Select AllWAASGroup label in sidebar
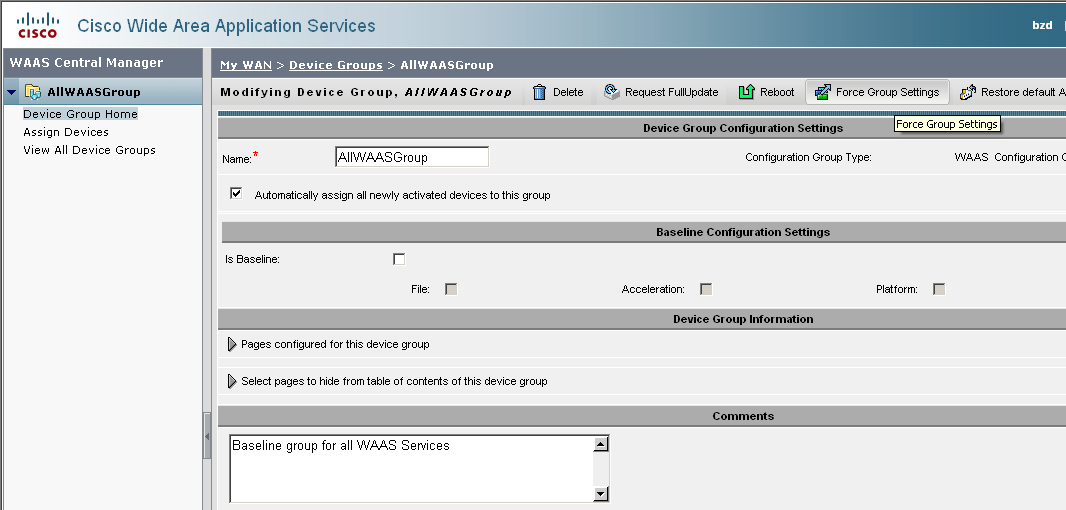The image size is (1066, 510). point(94,92)
